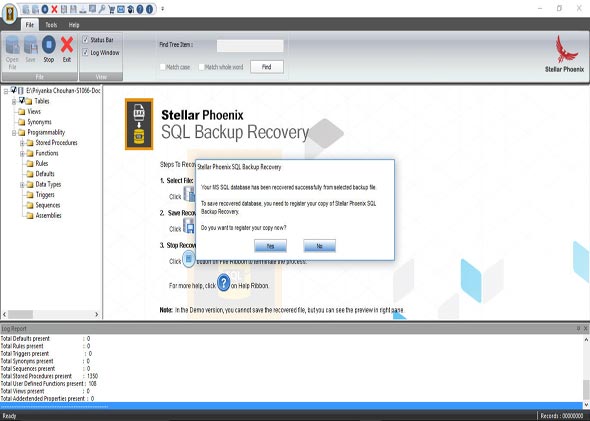Click the Open File database icon in ribbon
The image size is (590, 421).
[x=12, y=45]
